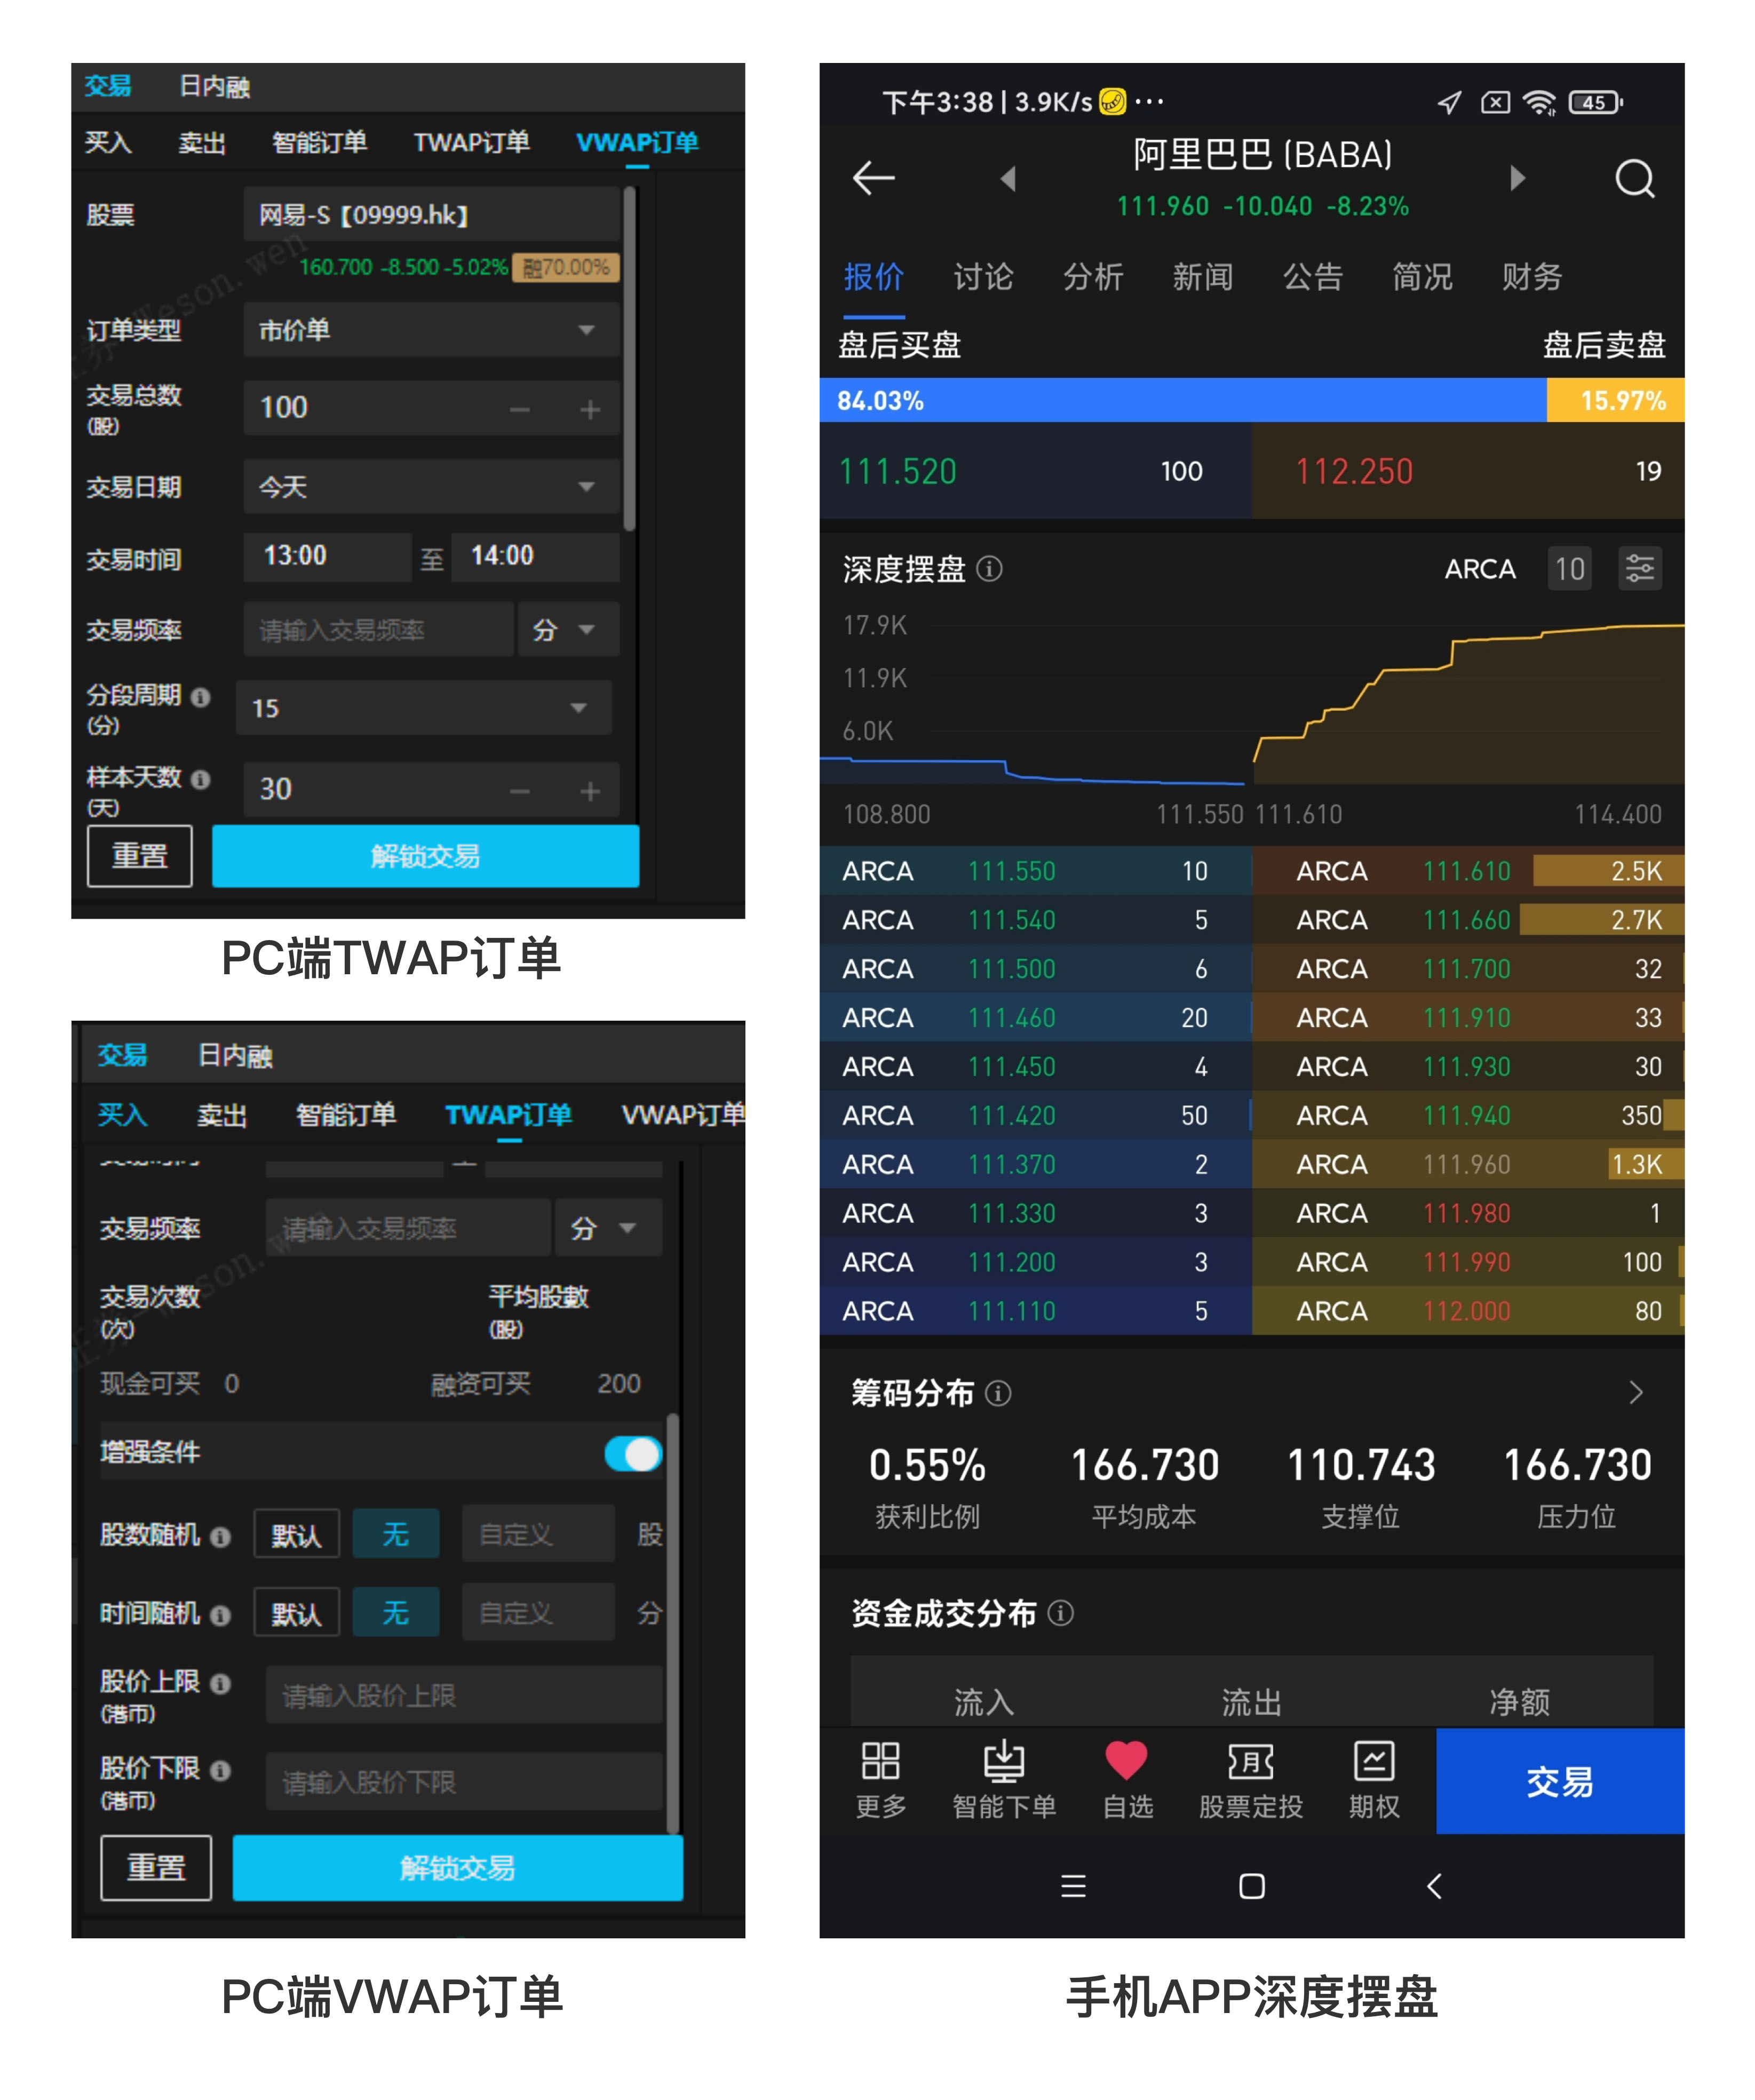Expand the 订单类型 市价单 dropdown

point(430,330)
